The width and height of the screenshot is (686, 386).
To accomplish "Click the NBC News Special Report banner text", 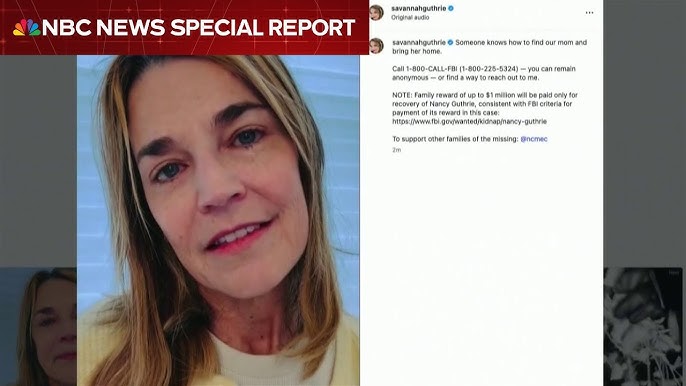I will (198, 28).
